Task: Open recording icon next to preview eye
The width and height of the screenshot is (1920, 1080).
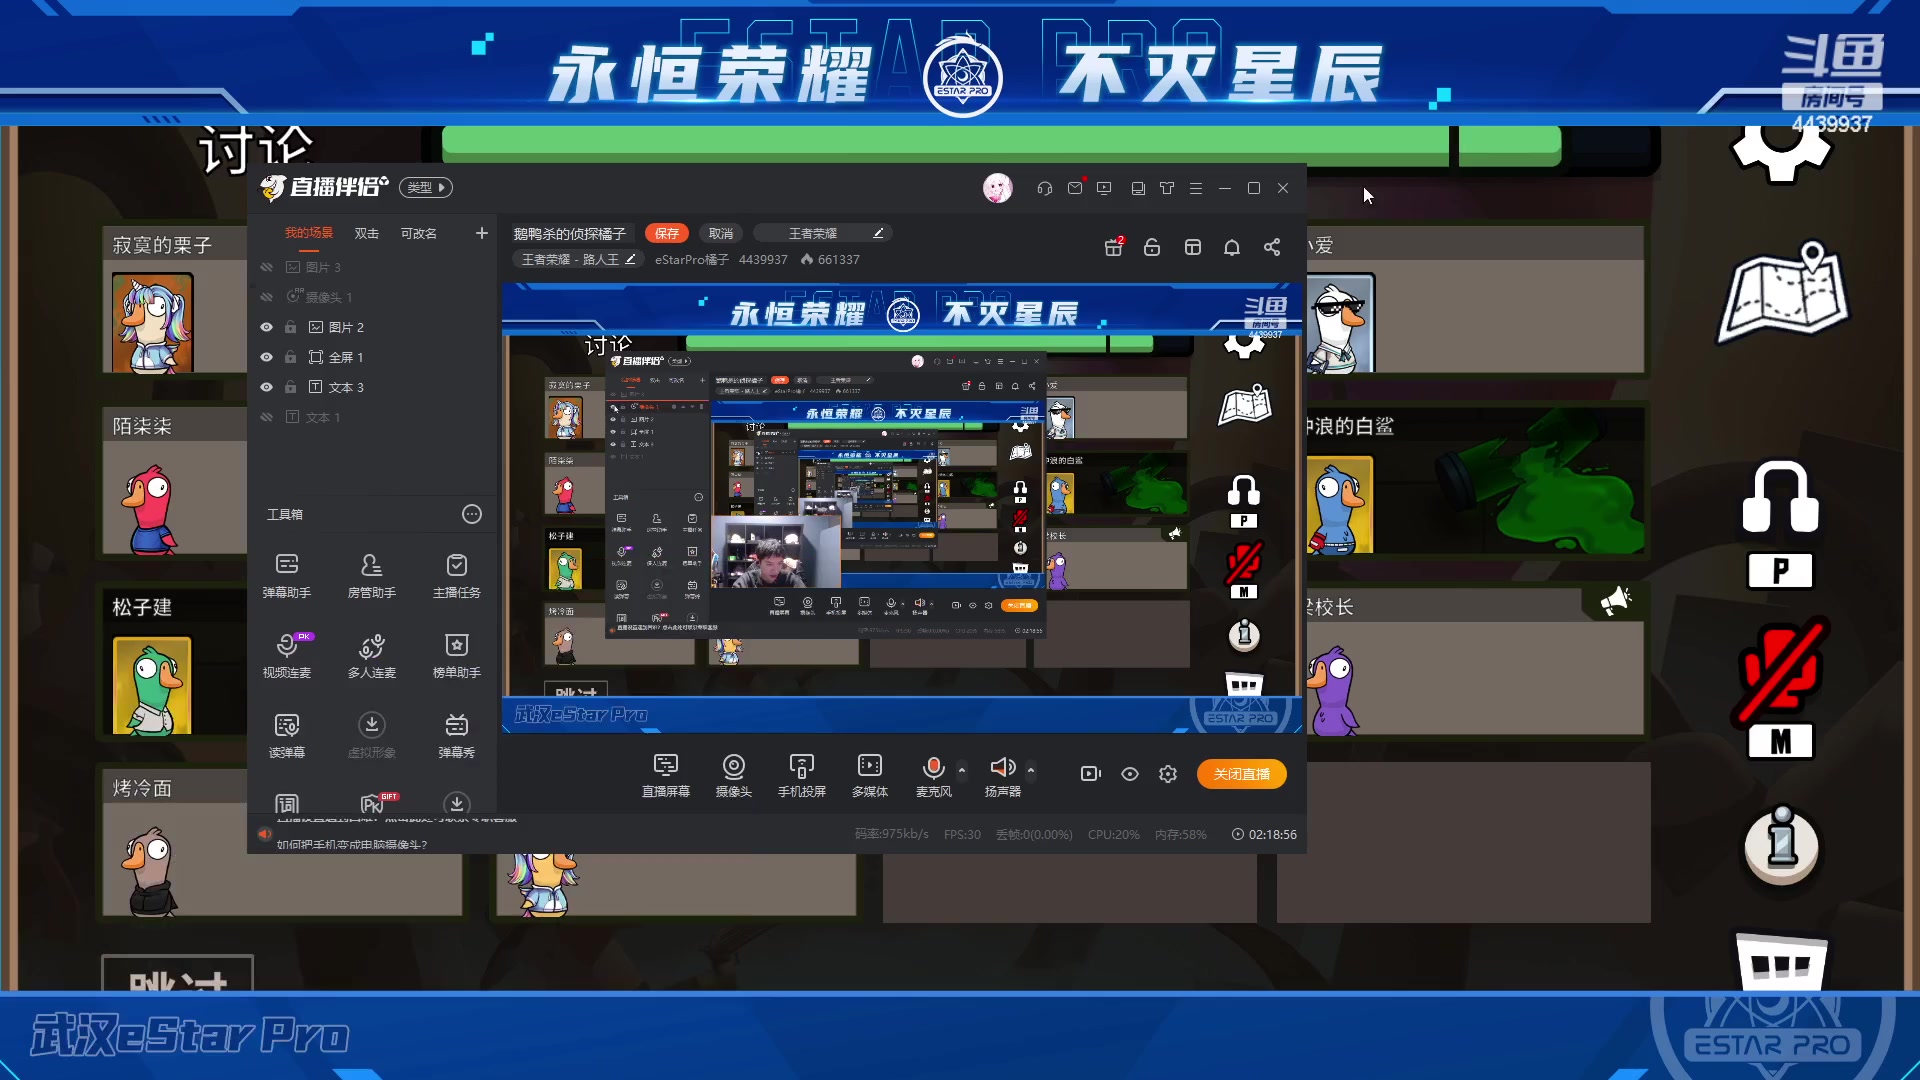Action: (1090, 774)
